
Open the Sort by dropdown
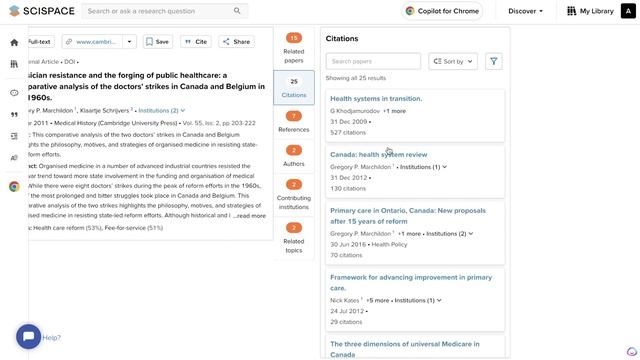point(453,61)
